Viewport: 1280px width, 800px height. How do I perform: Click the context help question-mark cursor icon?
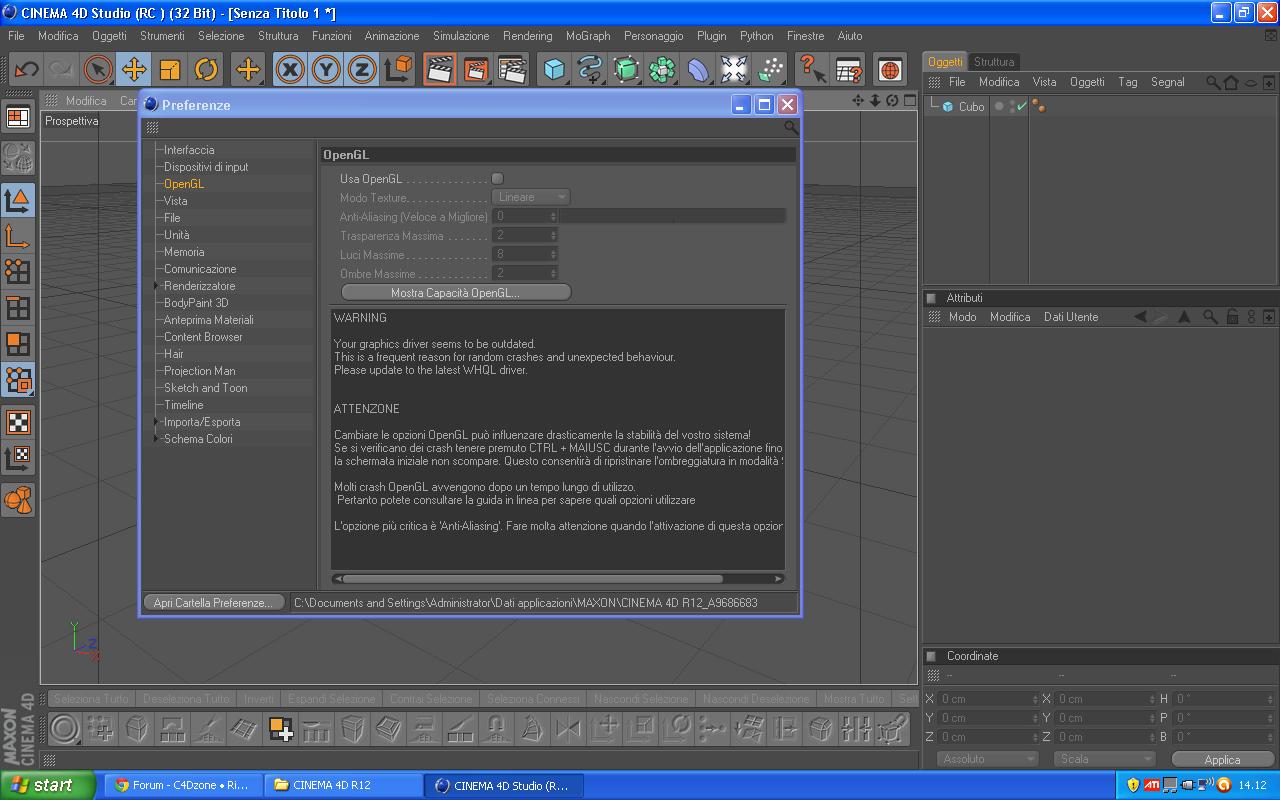point(812,69)
